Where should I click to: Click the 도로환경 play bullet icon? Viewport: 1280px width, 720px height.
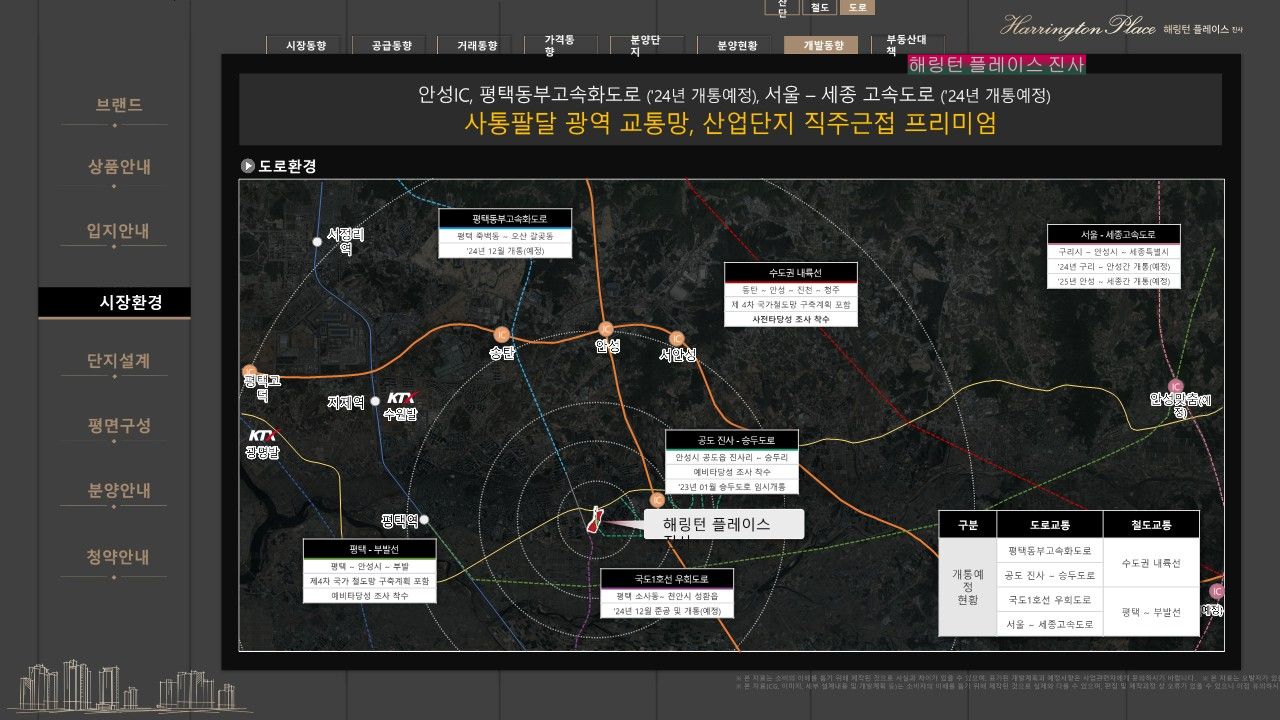(248, 166)
